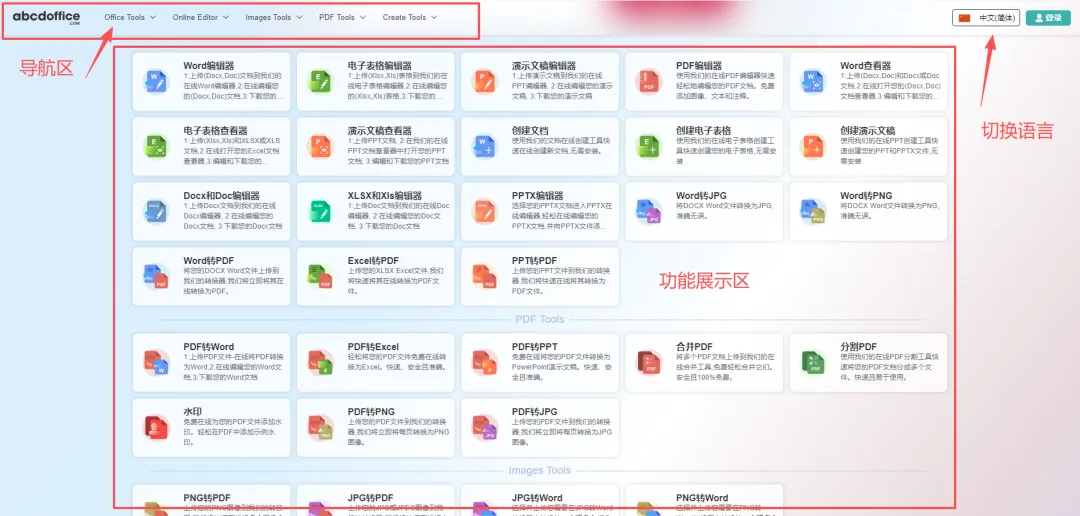The width and height of the screenshot is (1080, 516).
Task: Open the PDF编辑器 title link
Action: pos(699,65)
